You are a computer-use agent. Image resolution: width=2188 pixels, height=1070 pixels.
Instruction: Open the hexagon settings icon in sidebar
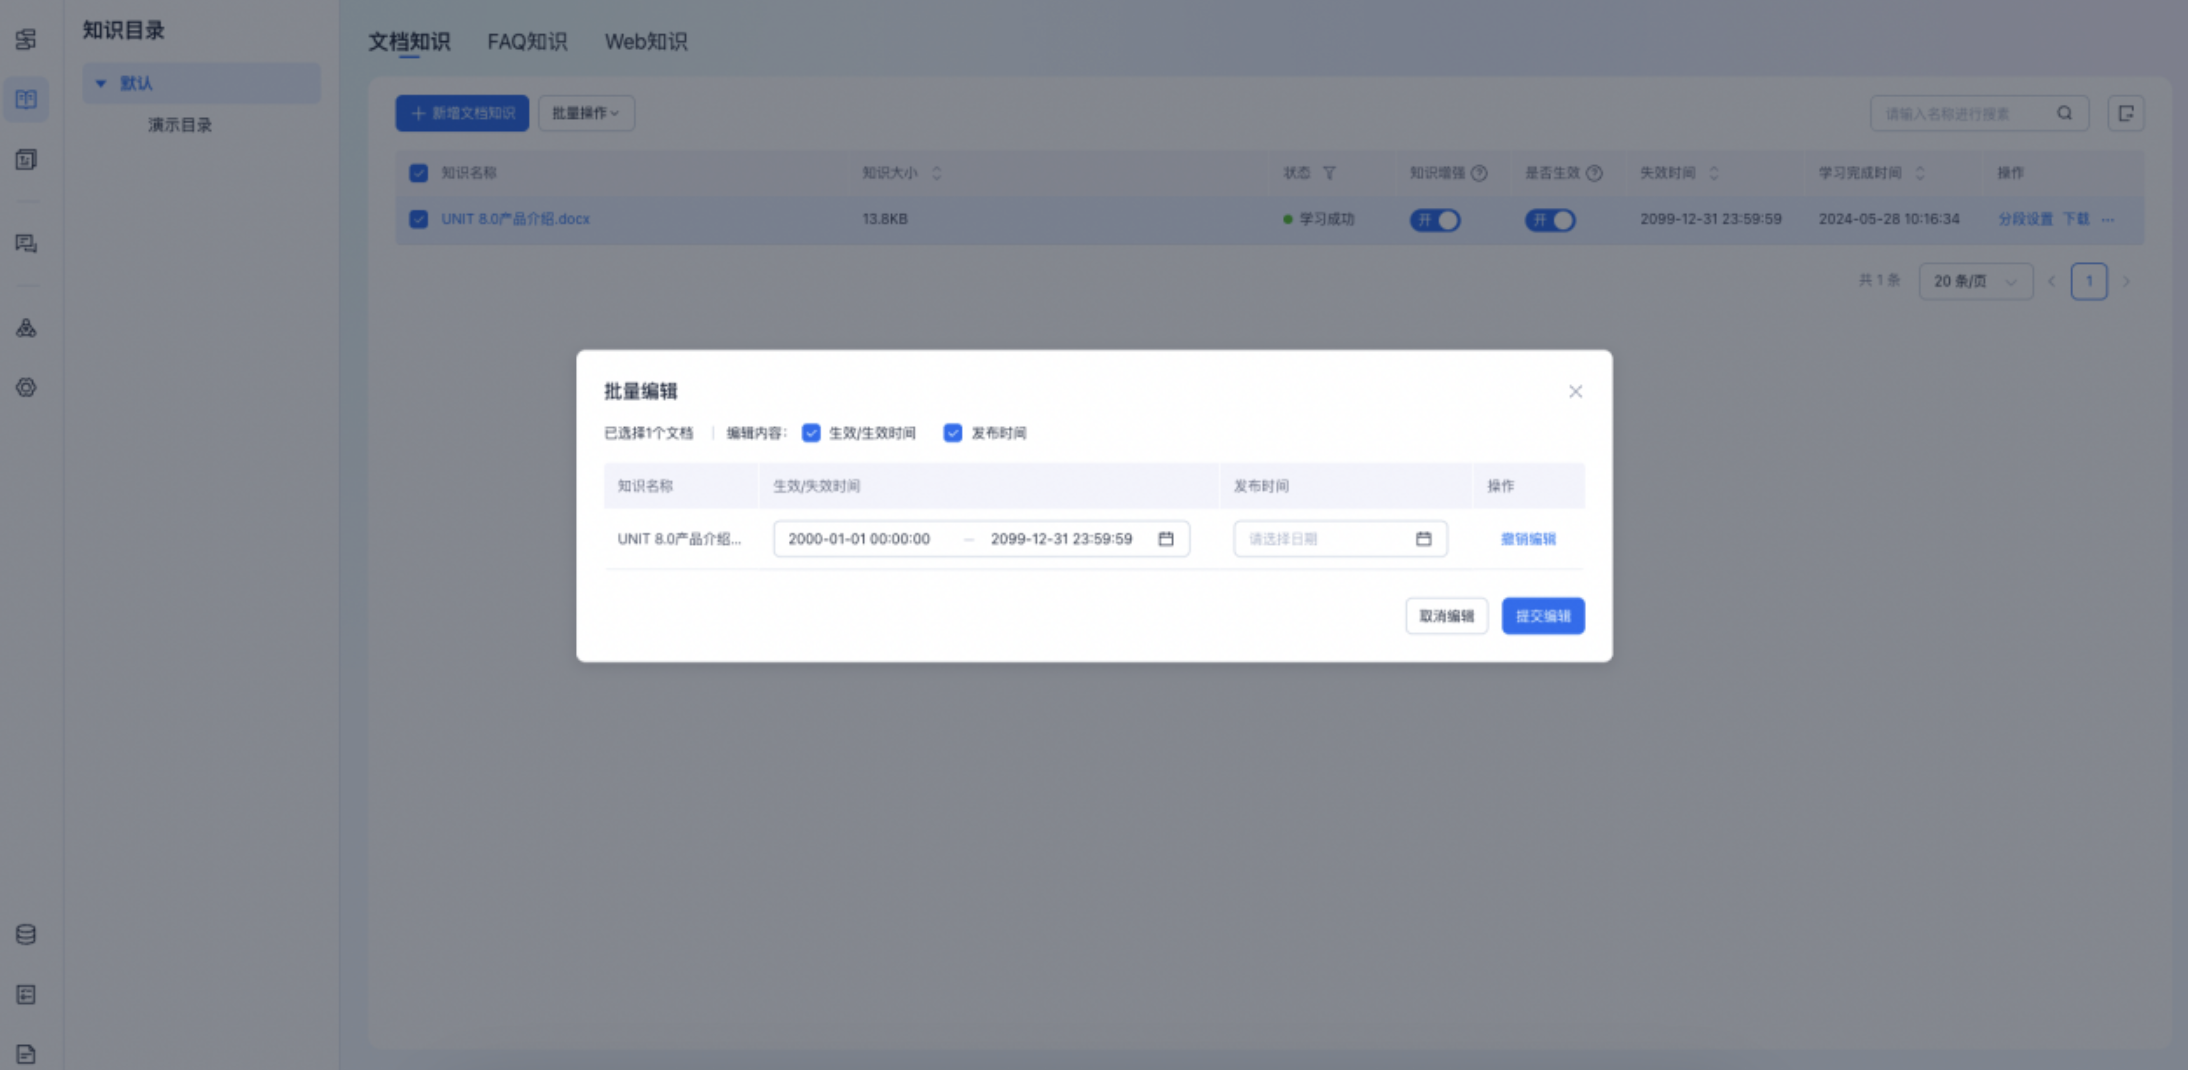point(26,387)
